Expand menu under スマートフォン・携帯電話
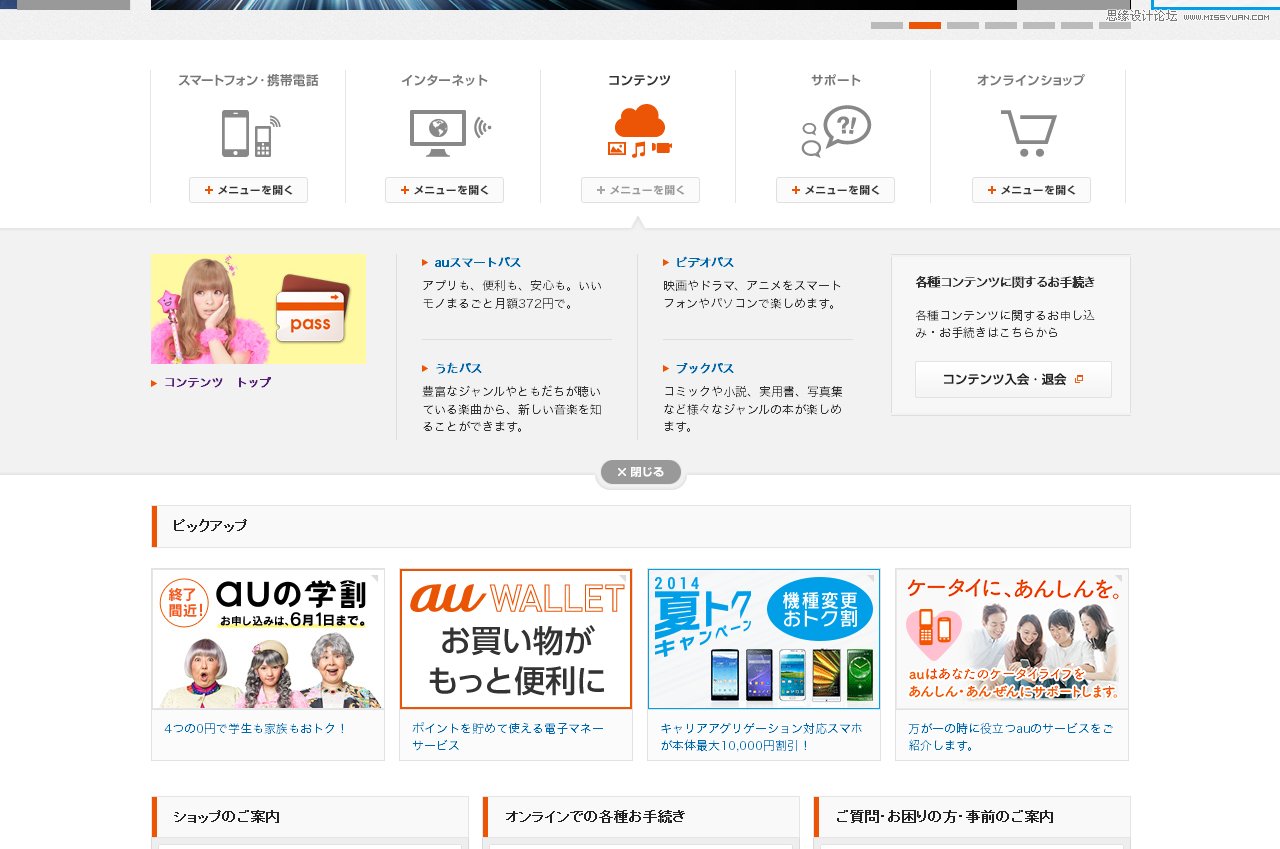This screenshot has height=849, width=1280. (x=248, y=190)
